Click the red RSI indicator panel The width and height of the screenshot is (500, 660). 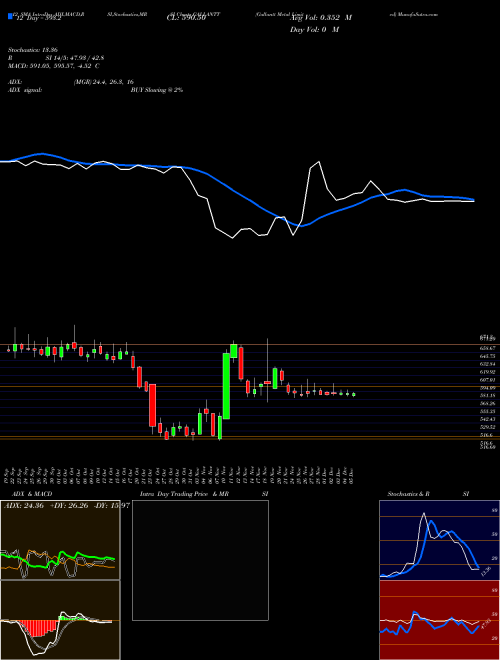pos(439,620)
